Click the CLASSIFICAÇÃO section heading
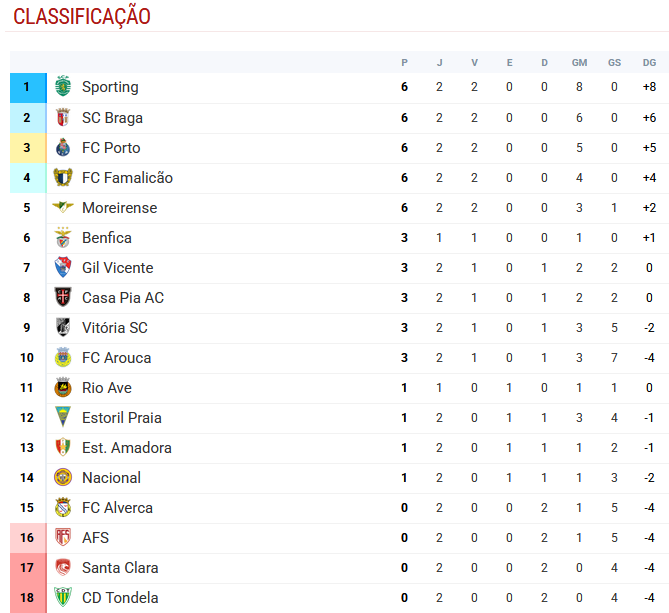Image resolution: width=669 pixels, height=613 pixels. coord(82,17)
